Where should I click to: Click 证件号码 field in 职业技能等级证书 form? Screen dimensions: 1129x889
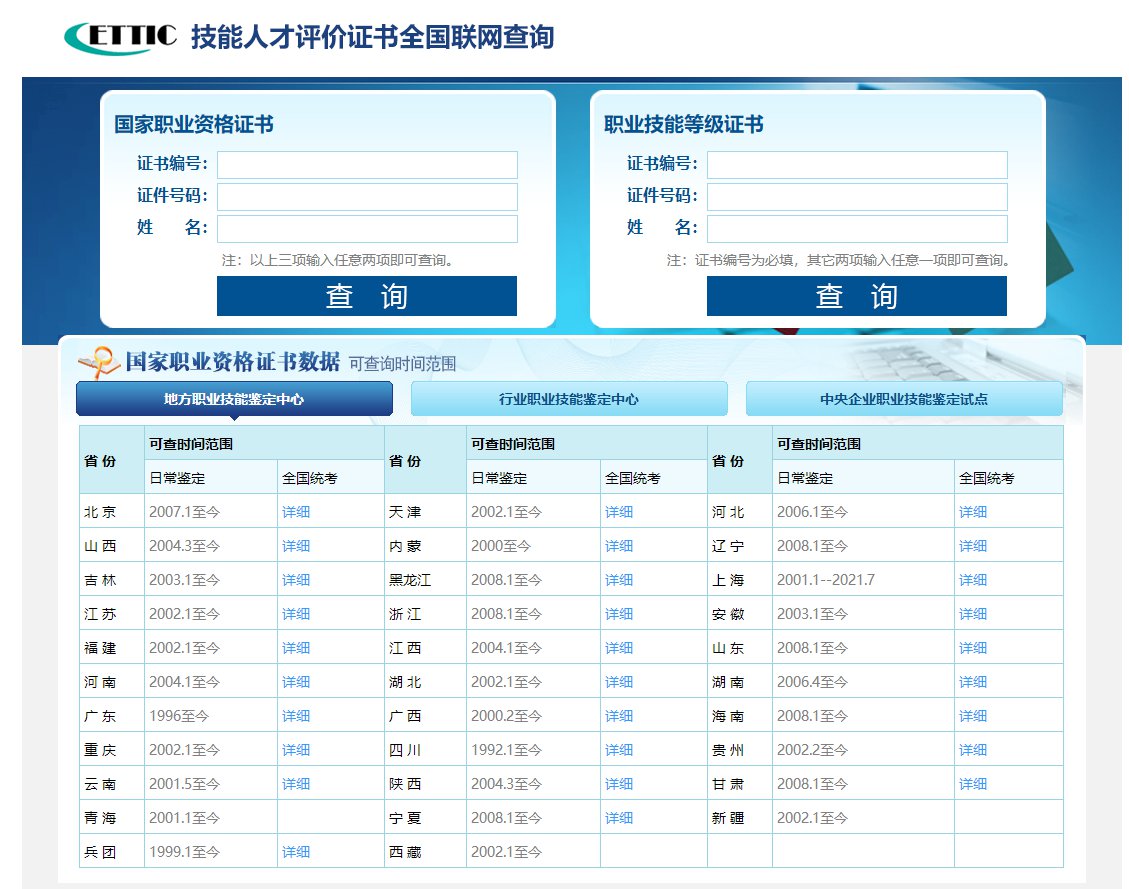pos(857,197)
